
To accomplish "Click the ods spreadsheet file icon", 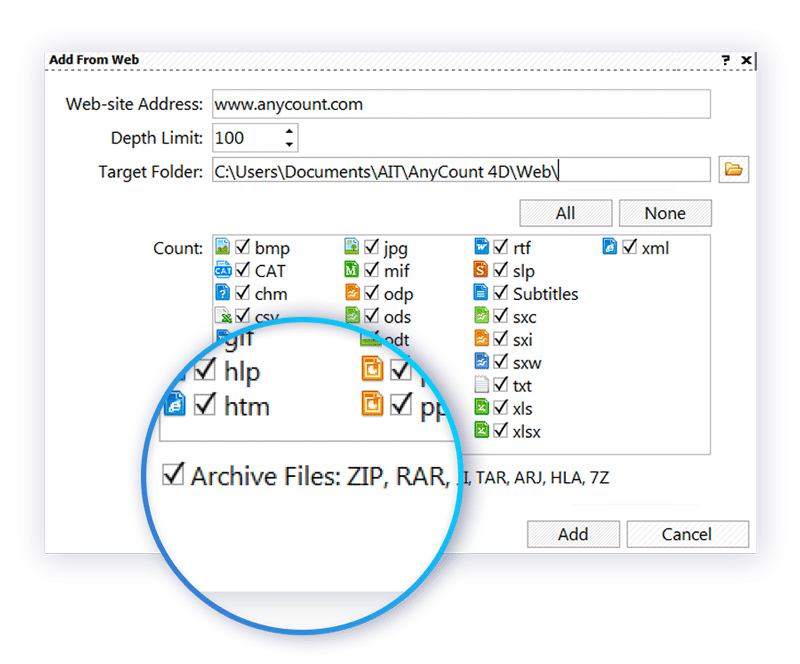I will click(x=352, y=315).
